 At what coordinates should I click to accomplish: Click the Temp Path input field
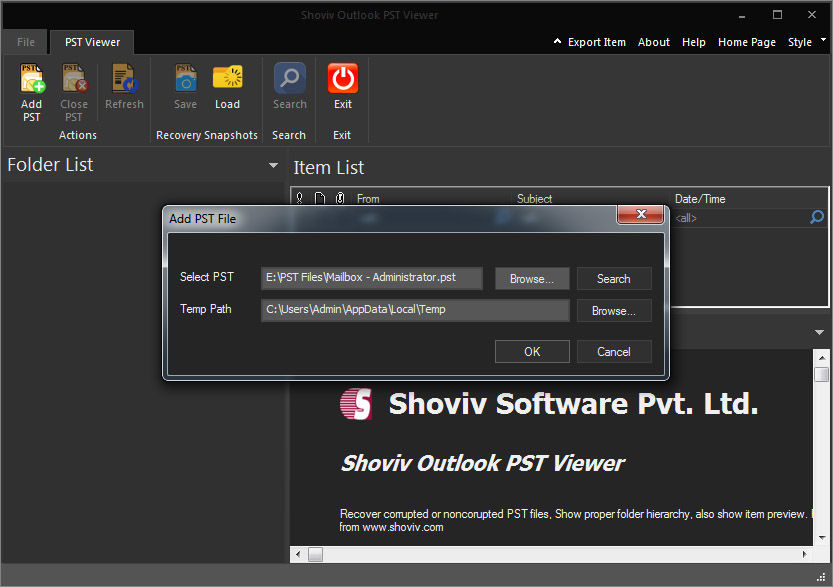(415, 310)
